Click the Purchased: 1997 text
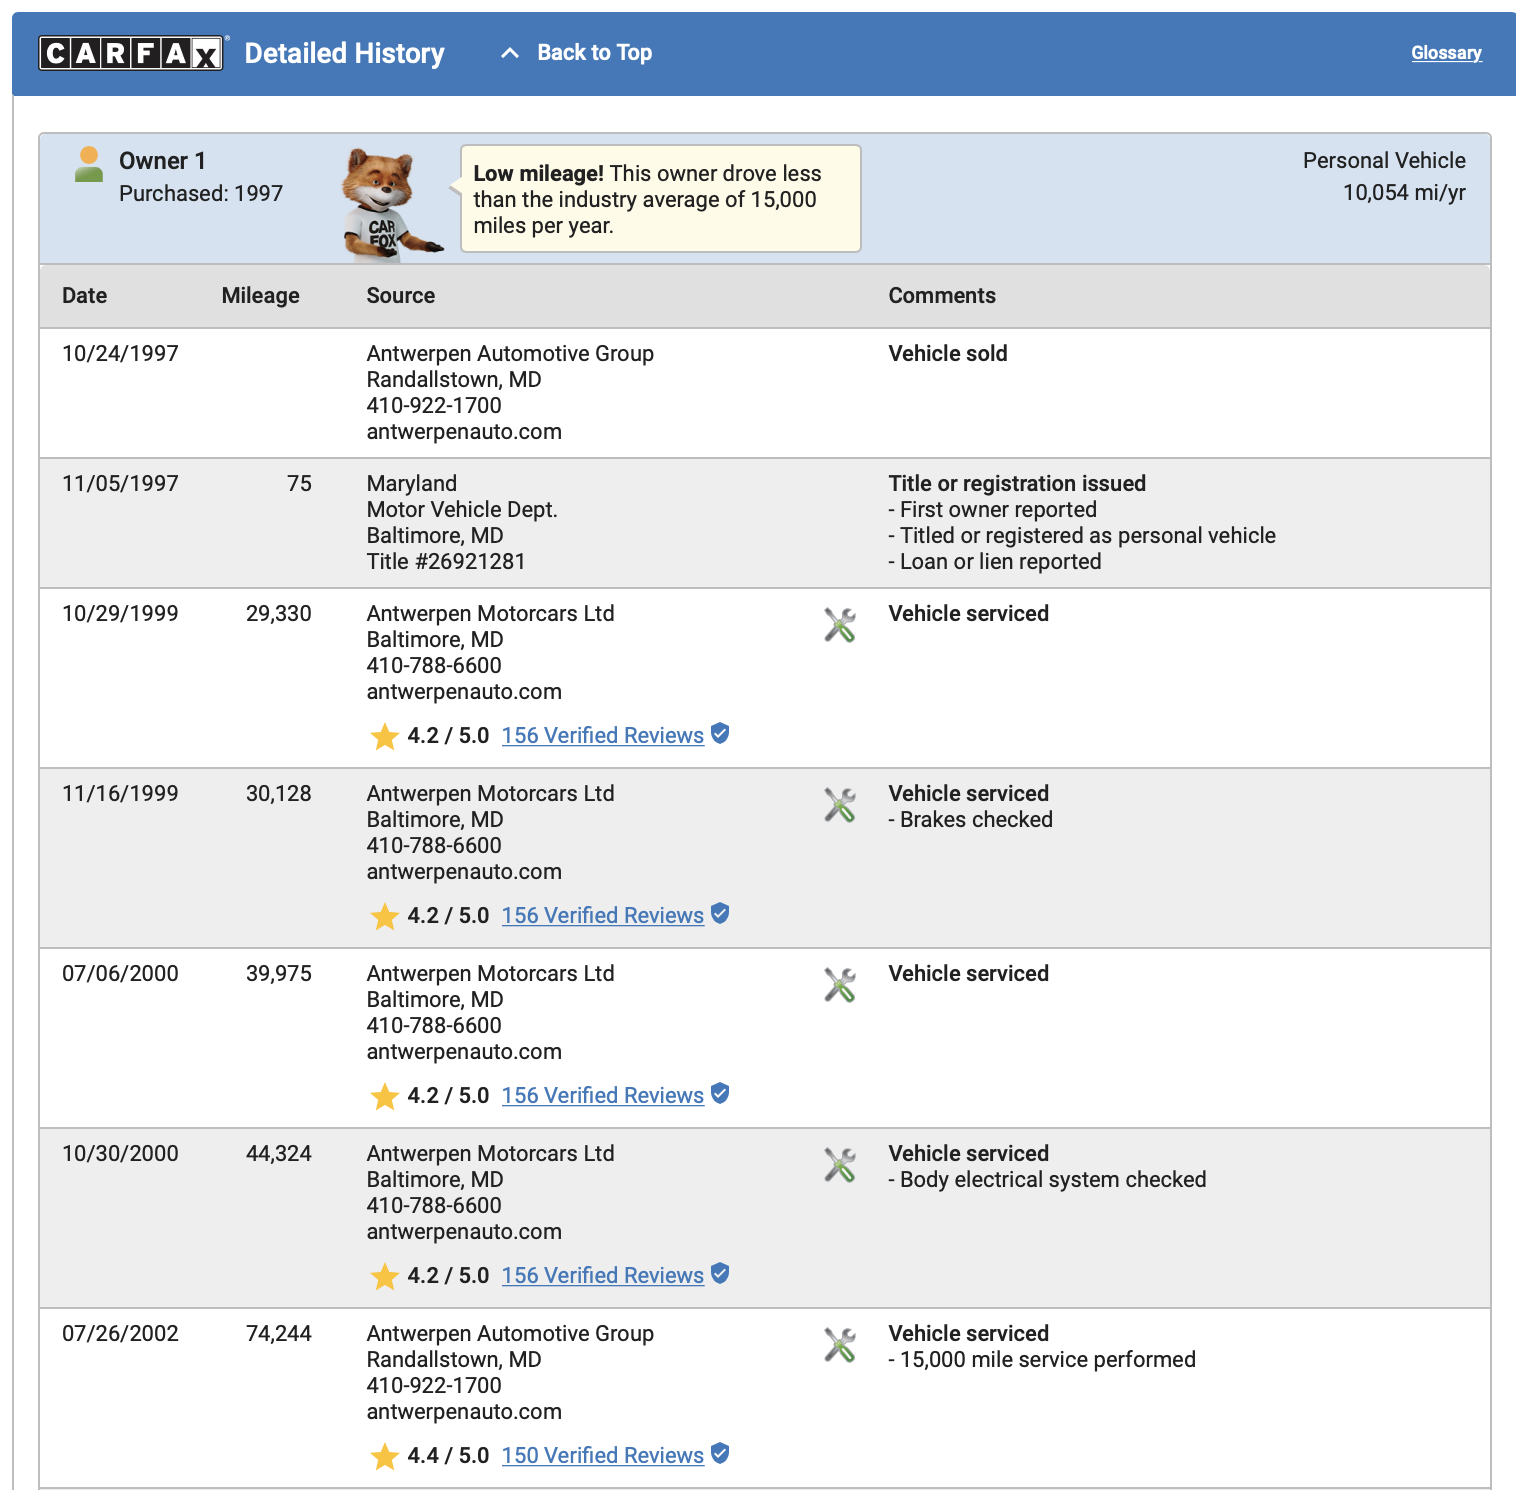The height and width of the screenshot is (1490, 1516). pyautogui.click(x=201, y=194)
